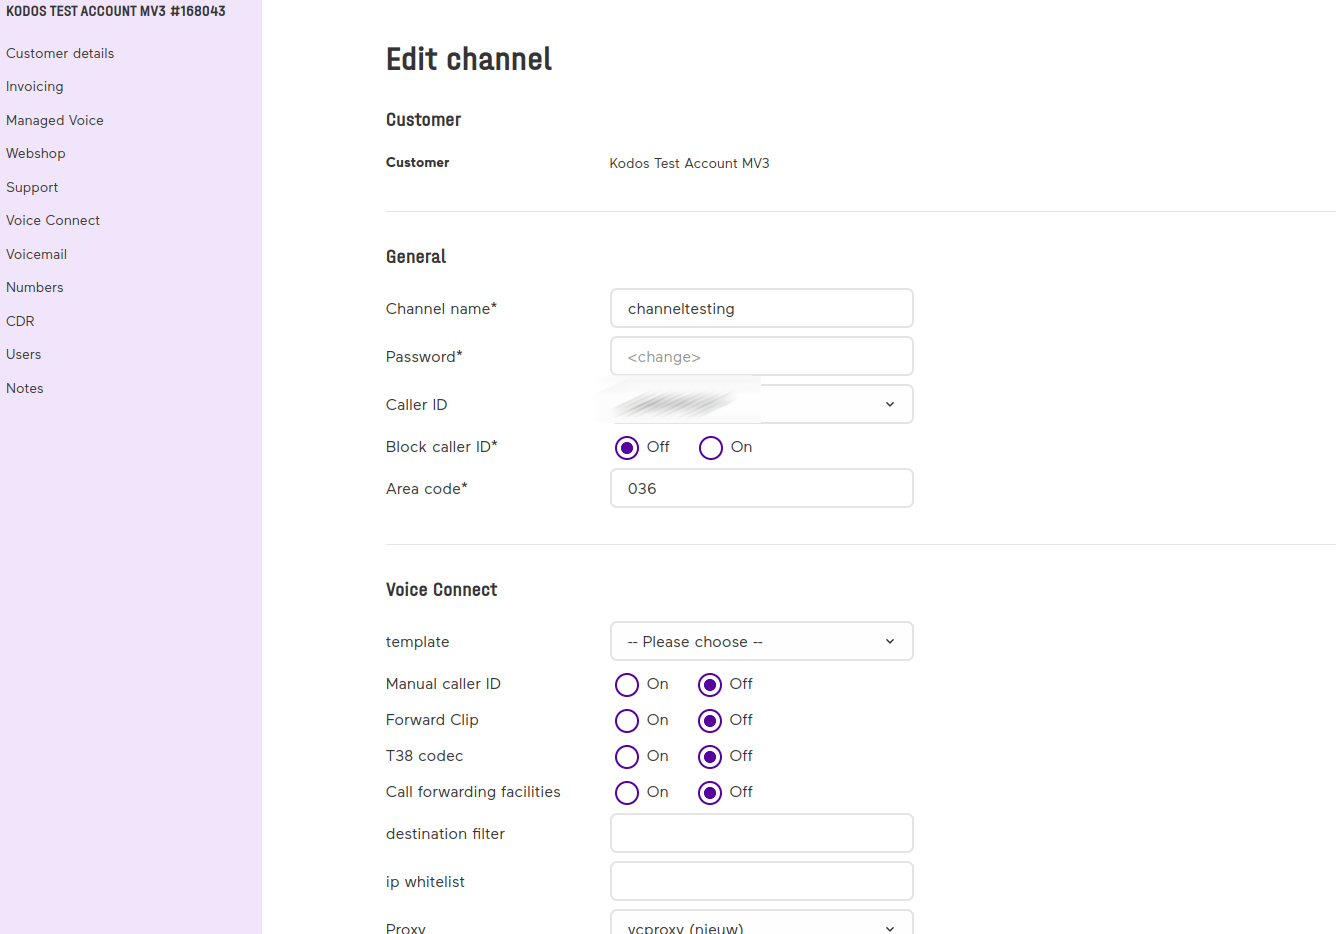Screen dimensions: 1336x934
Task: Open the Caller ID dropdown
Action: click(761, 405)
